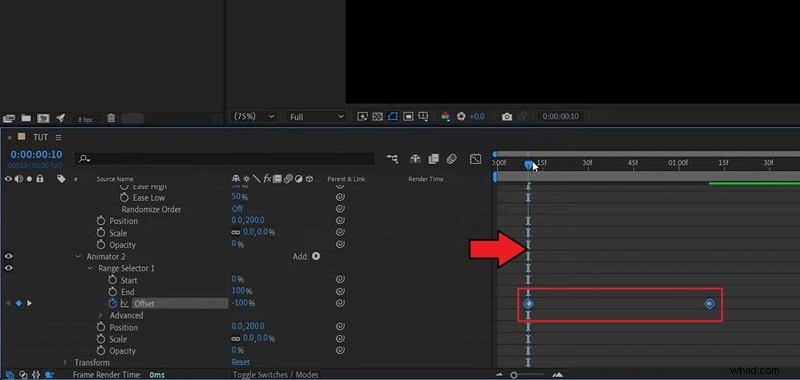Click the timeline current time 0:00:00:10

point(36,155)
